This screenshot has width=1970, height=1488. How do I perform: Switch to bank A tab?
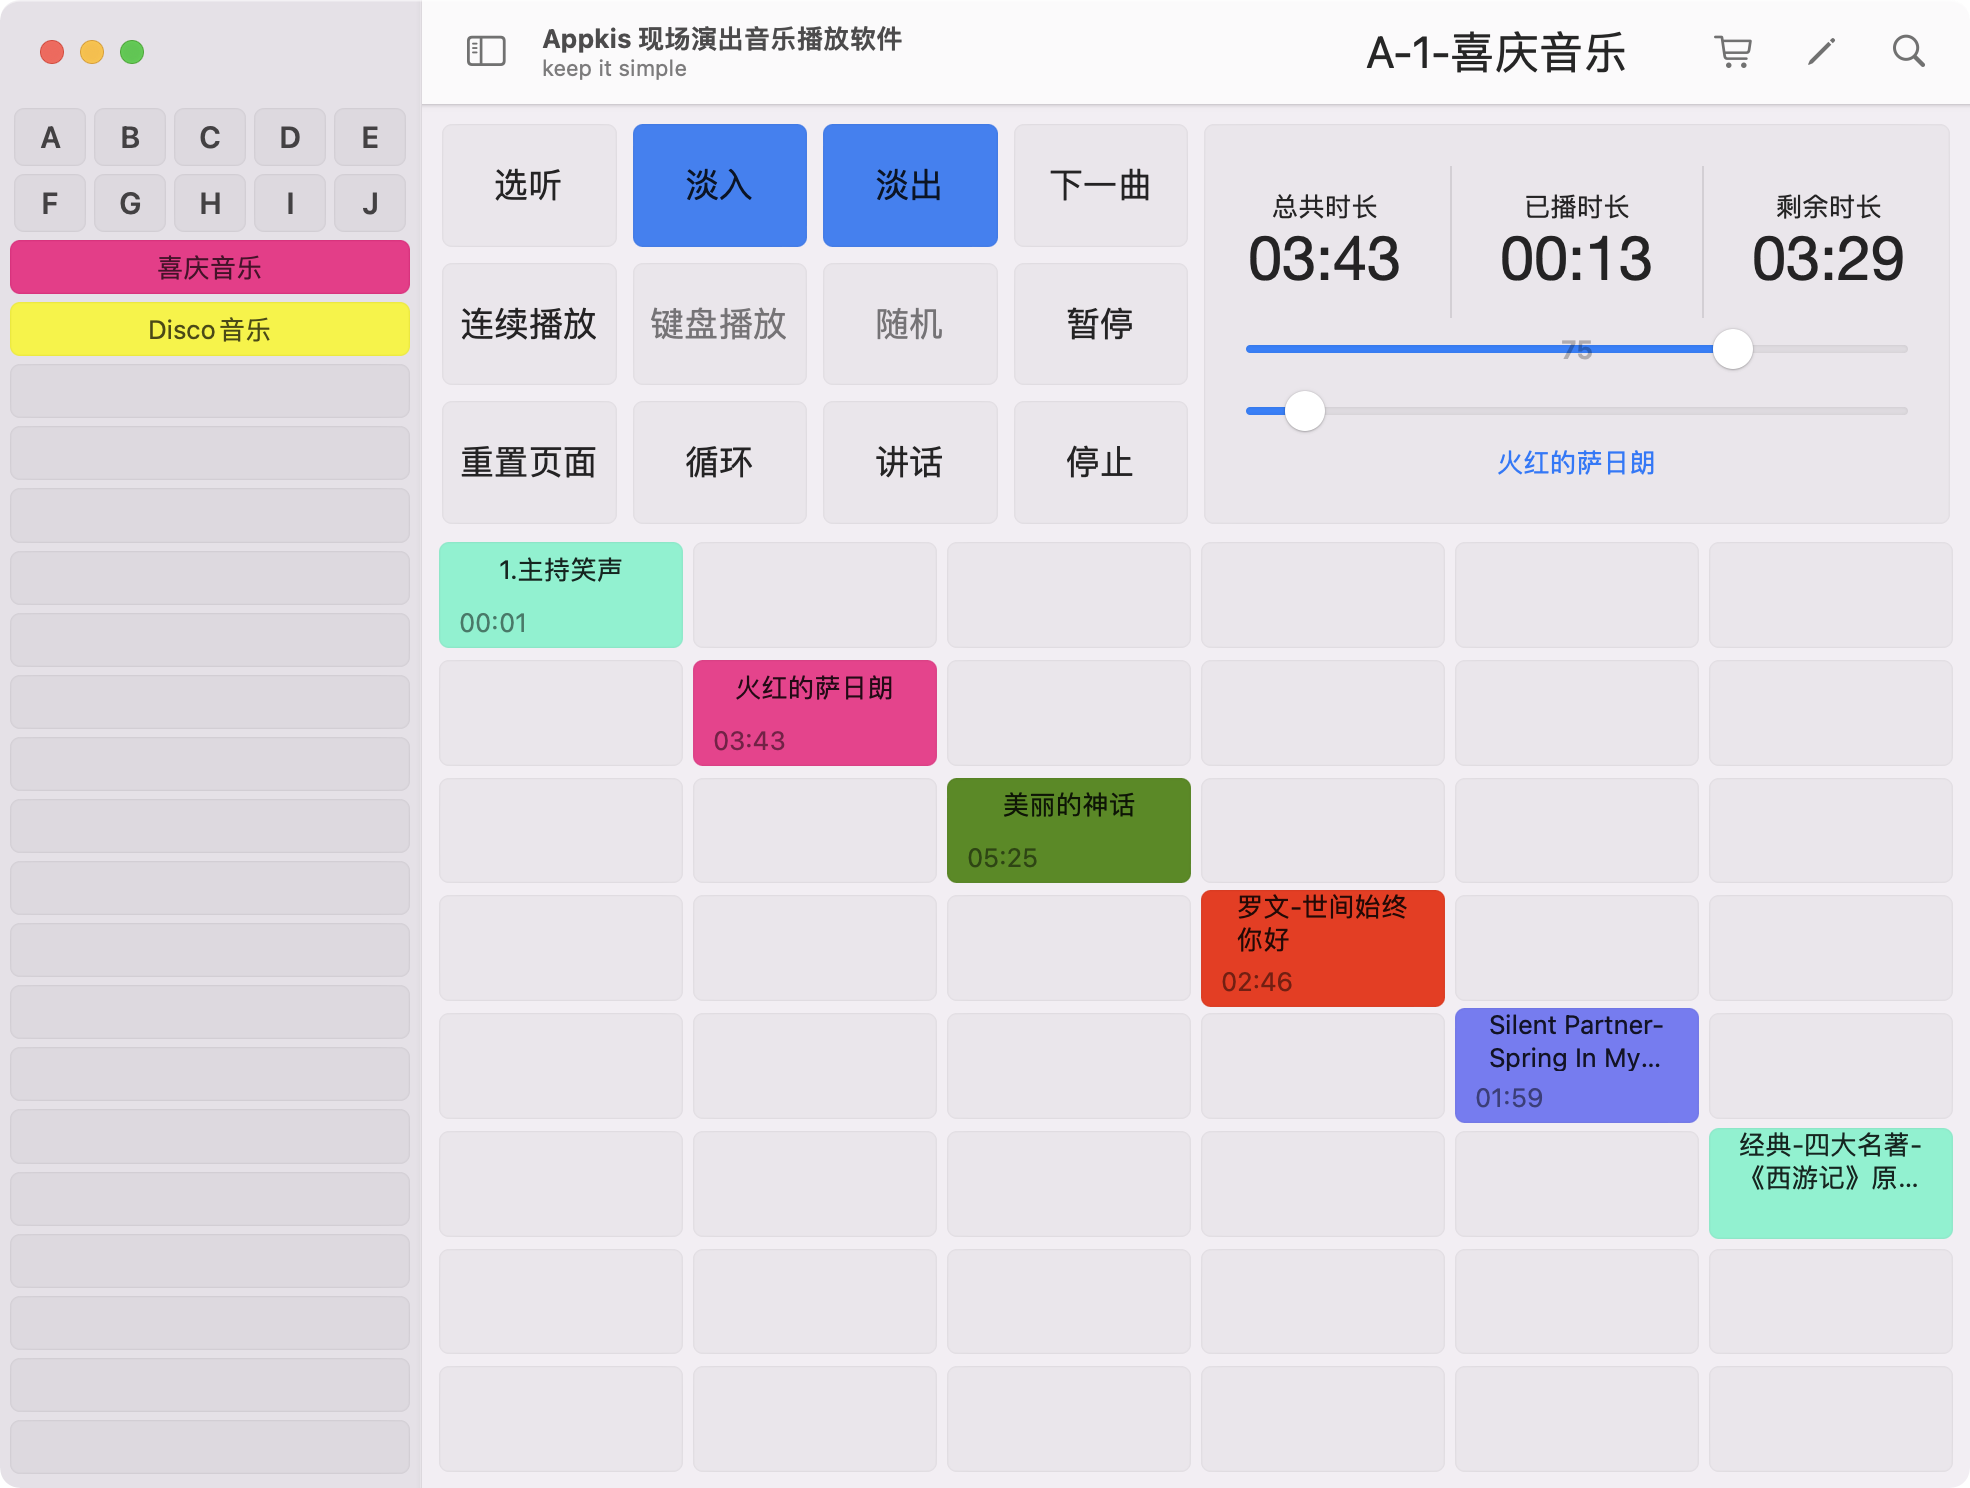[x=50, y=137]
